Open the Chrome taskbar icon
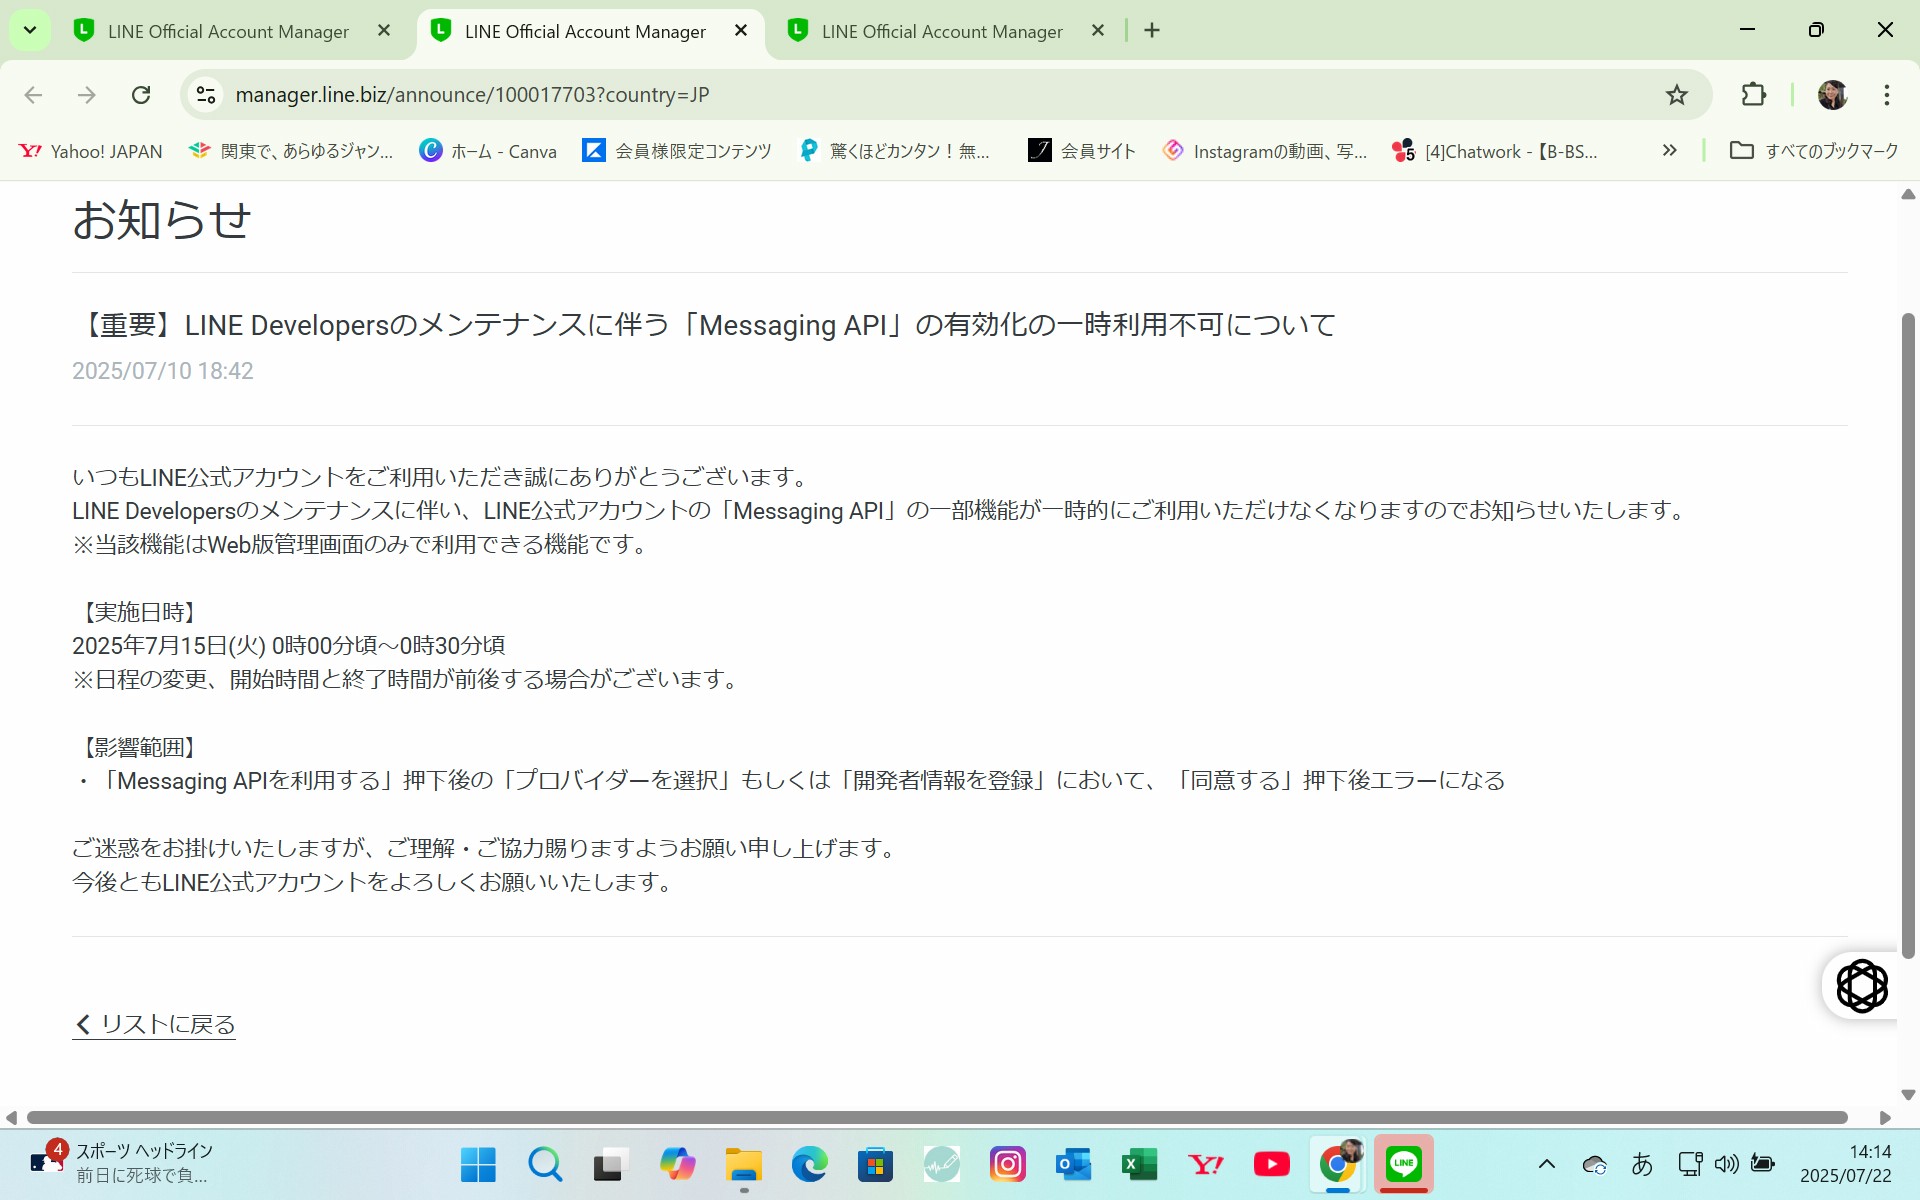Viewport: 1920px width, 1200px height. tap(1338, 1164)
